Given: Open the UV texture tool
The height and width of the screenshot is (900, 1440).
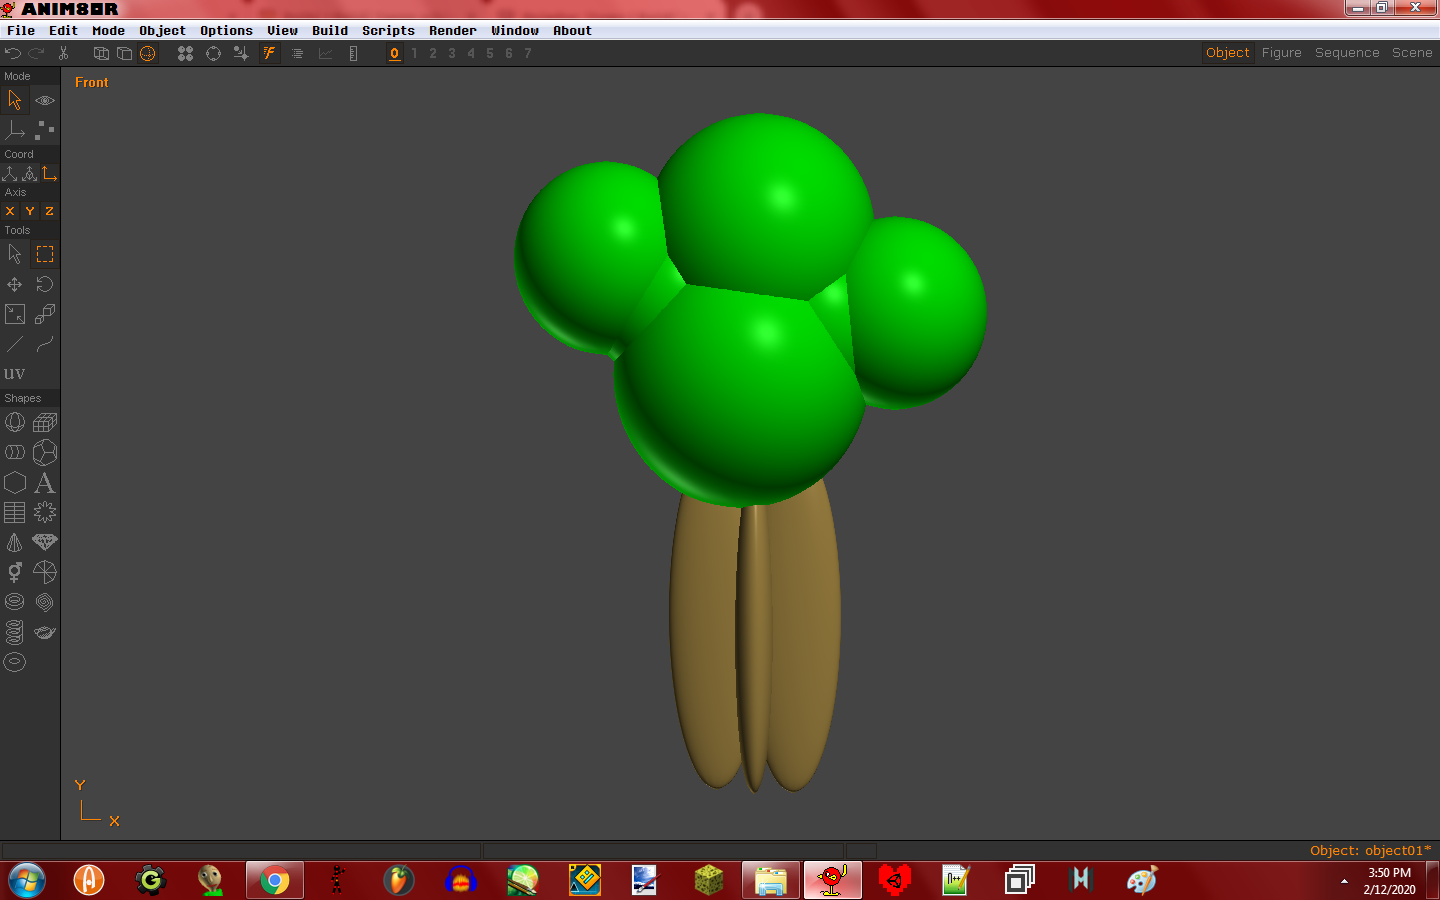Looking at the screenshot, I should 14,373.
